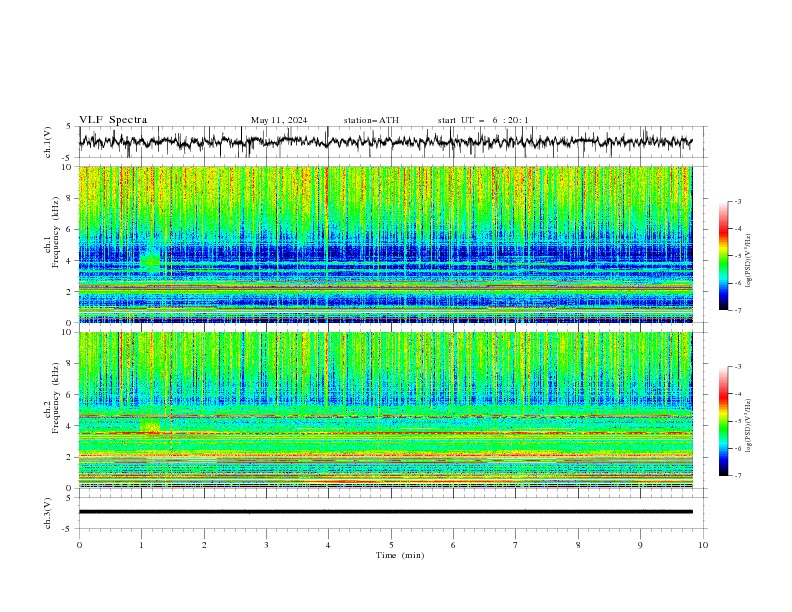Click the "-5" label on ch.1 color bar
Image resolution: width=792 pixels, height=612 pixels.
click(738, 256)
